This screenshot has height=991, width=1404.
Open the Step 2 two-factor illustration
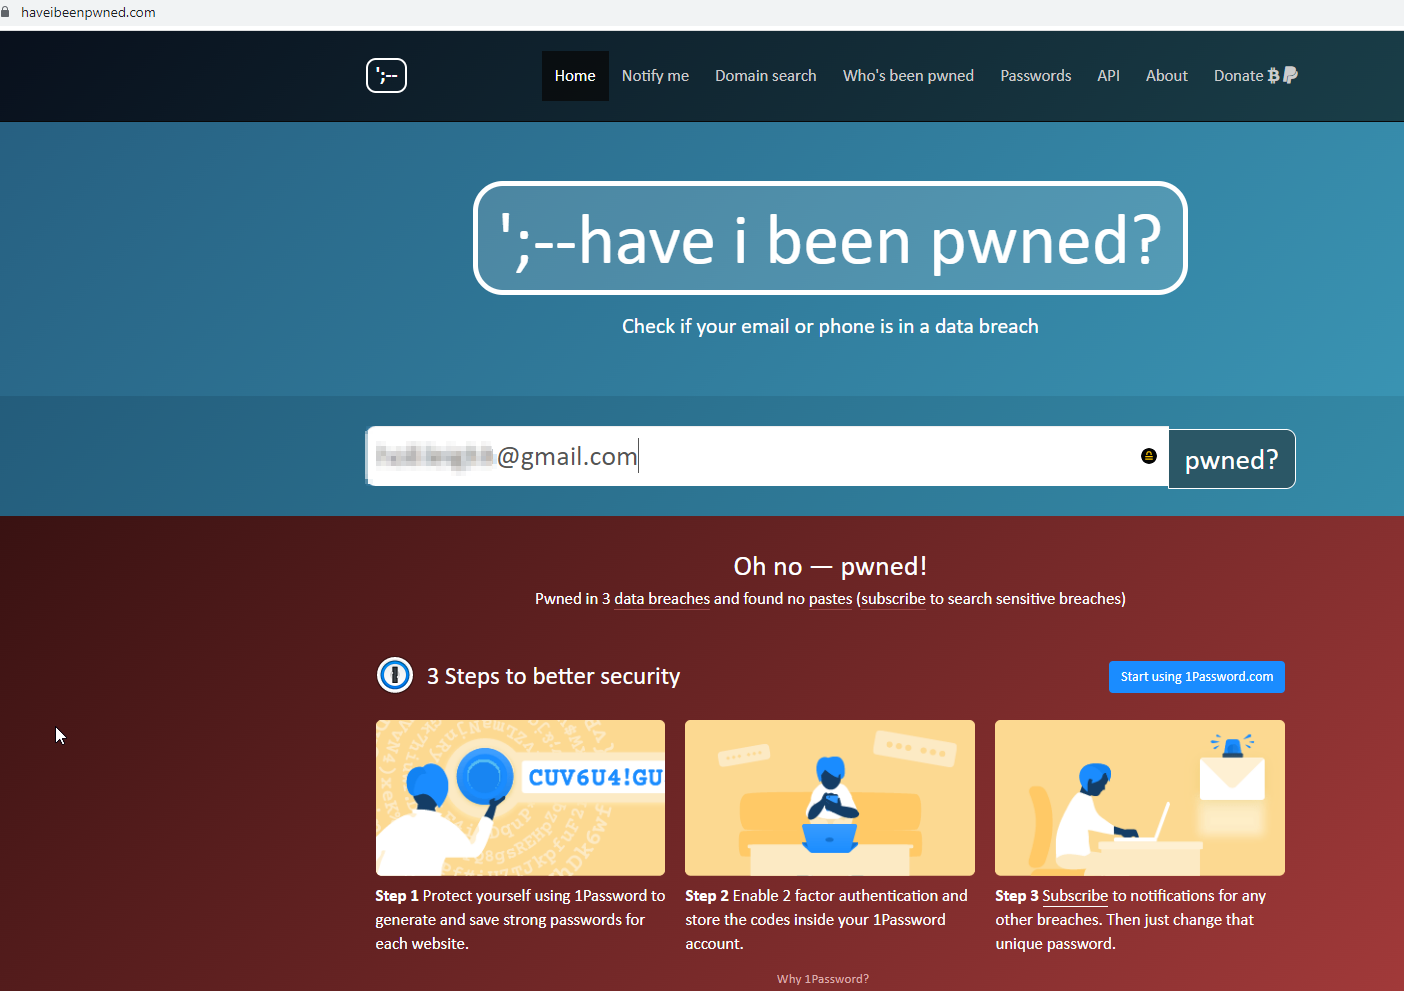pos(830,798)
